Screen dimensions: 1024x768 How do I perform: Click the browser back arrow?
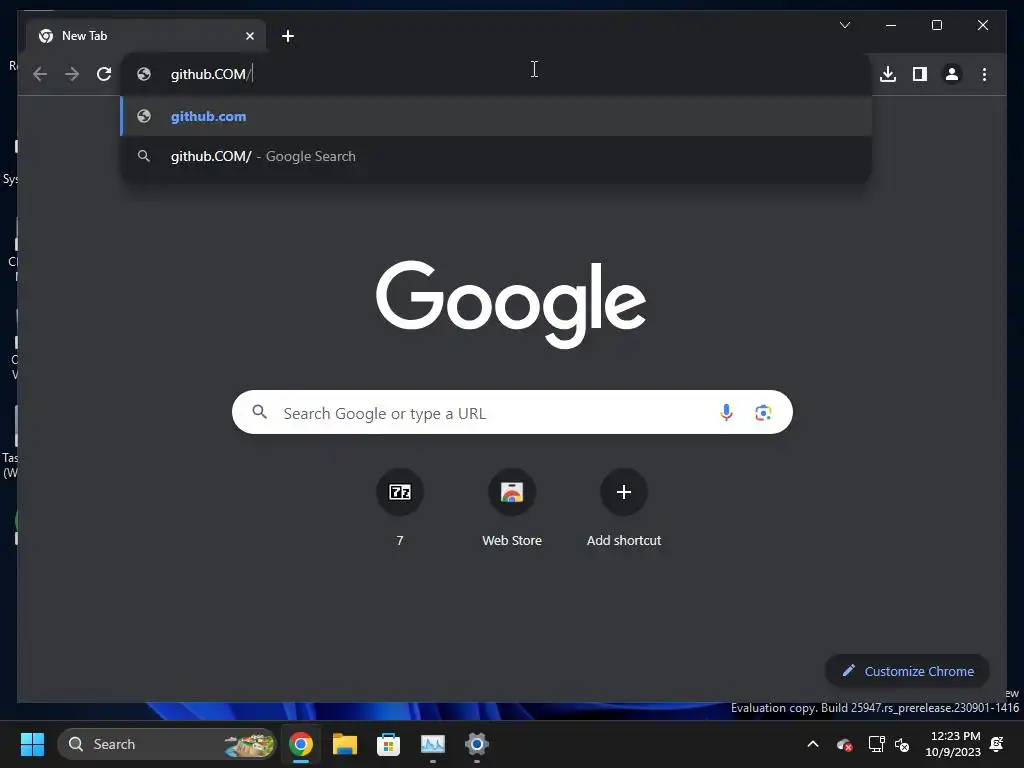click(x=40, y=74)
